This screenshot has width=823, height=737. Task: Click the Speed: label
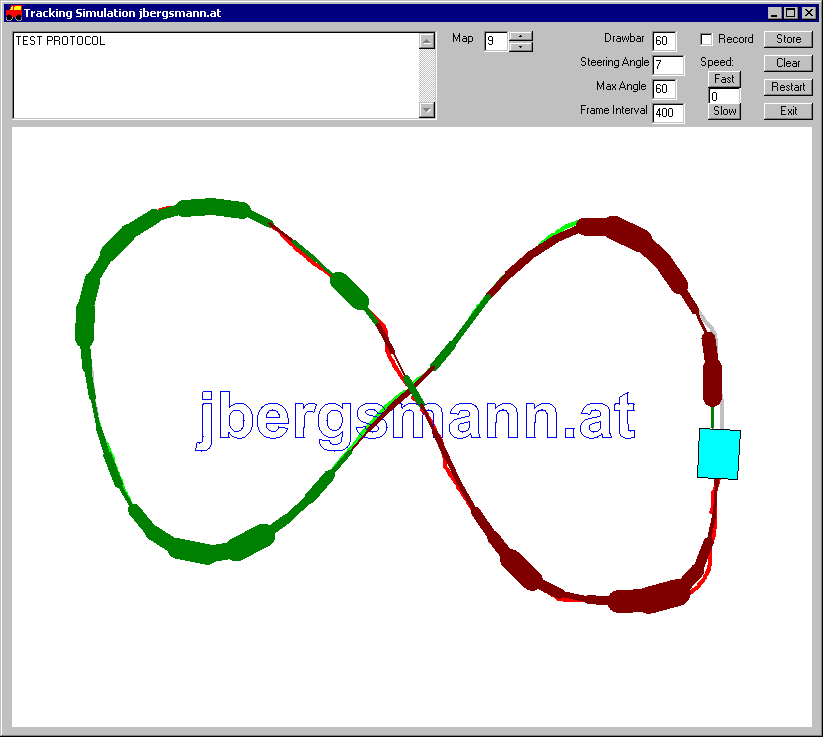pos(717,62)
